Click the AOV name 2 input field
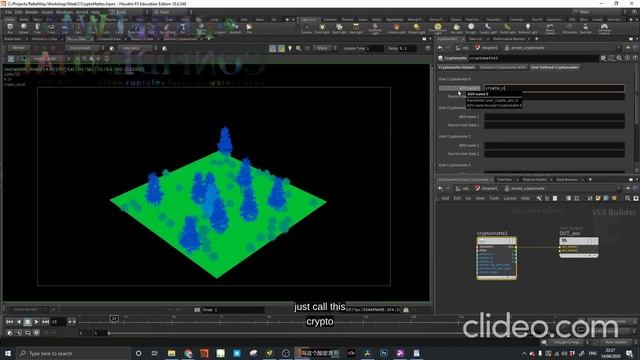This screenshot has width=640, height=360. pos(554,145)
